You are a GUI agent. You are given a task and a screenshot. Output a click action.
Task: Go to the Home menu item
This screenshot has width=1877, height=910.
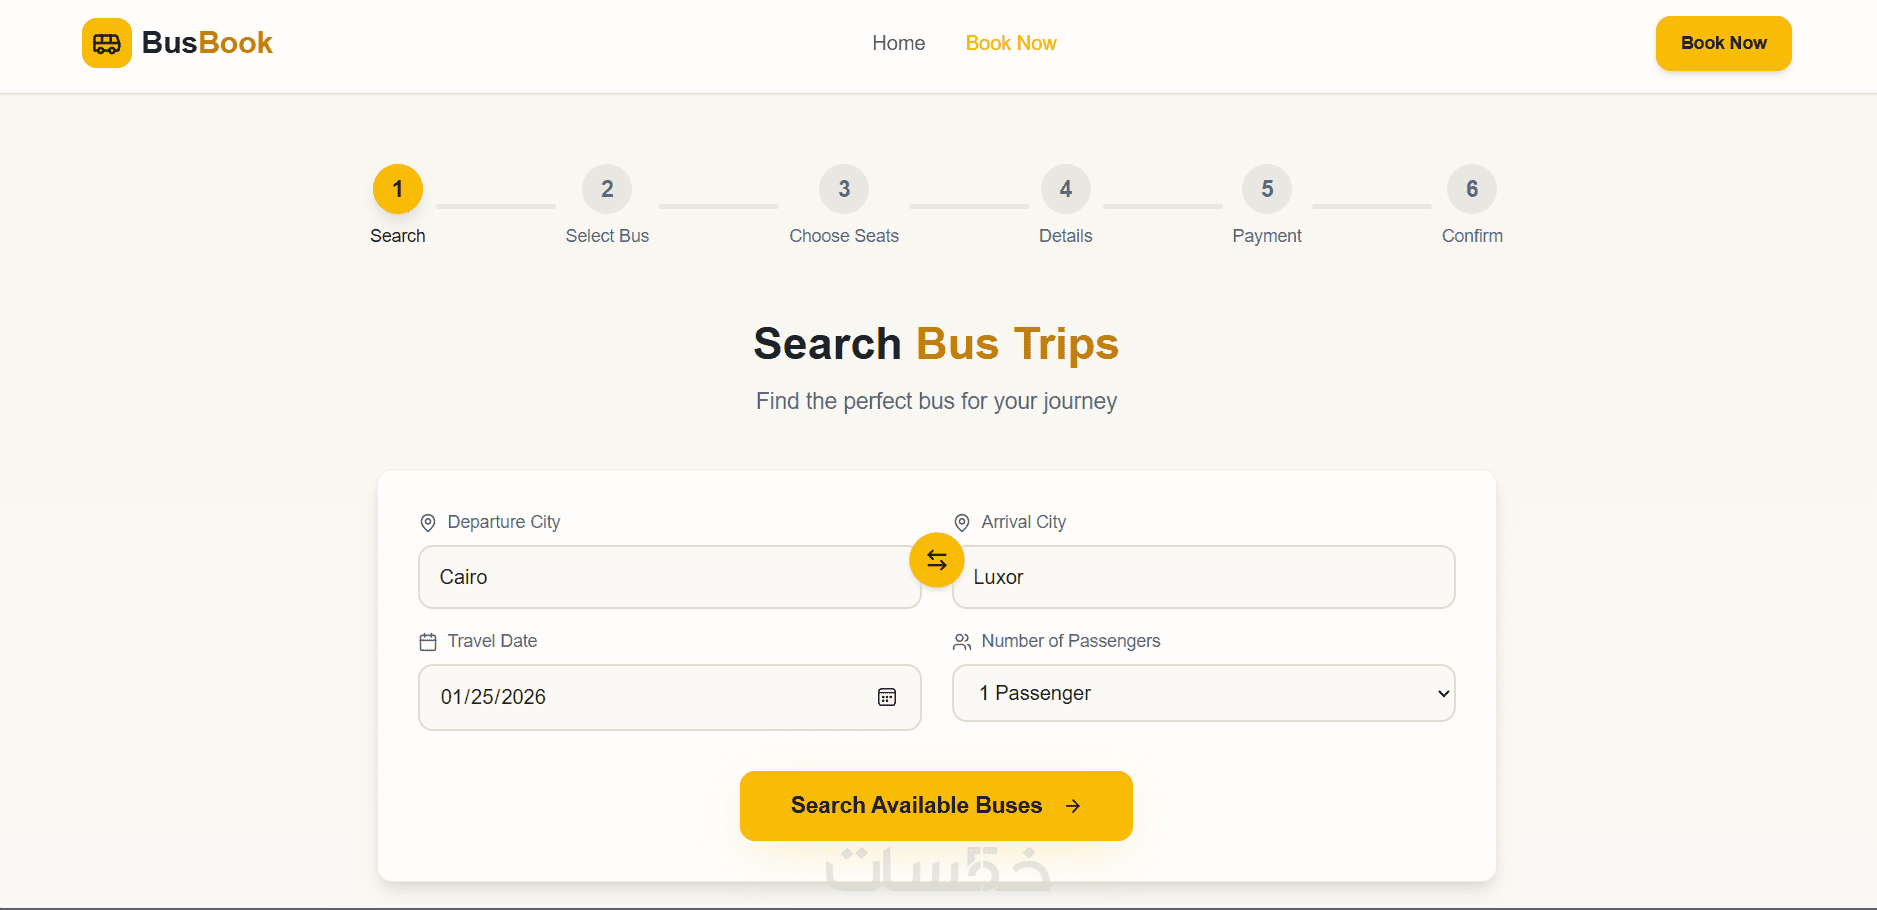[898, 43]
